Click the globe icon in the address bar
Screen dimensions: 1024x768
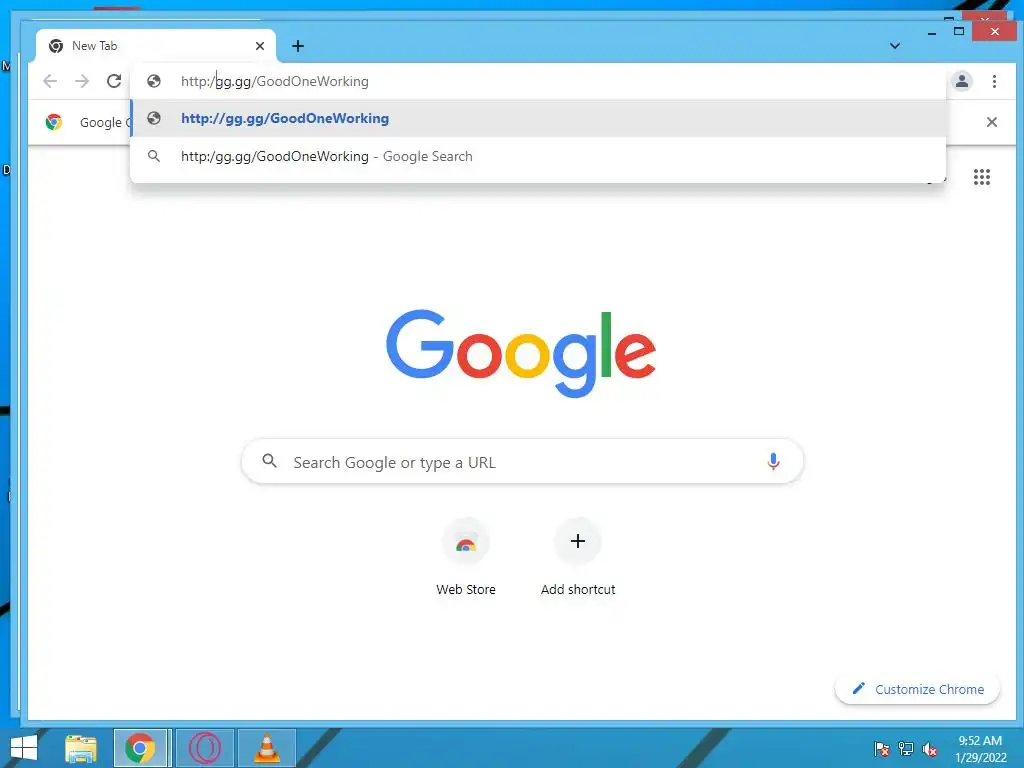154,81
